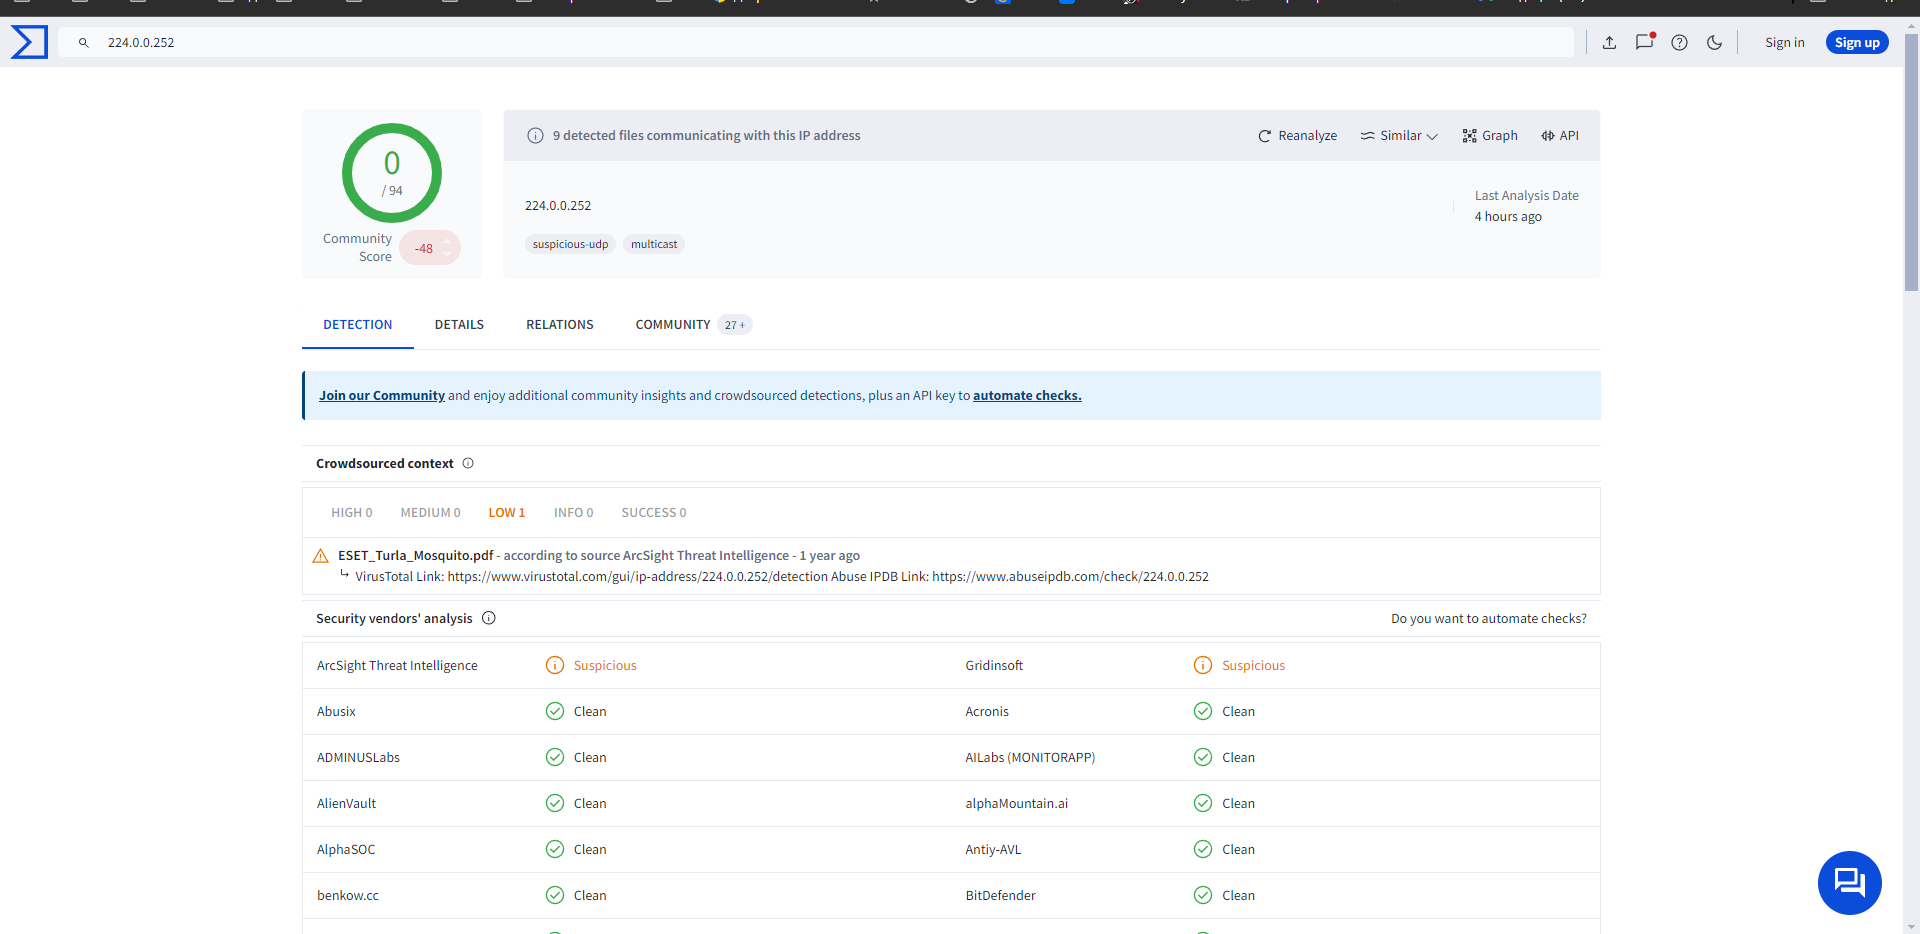Viewport: 1920px width, 934px height.
Task: Open the notifications chat icon
Action: coord(1644,42)
